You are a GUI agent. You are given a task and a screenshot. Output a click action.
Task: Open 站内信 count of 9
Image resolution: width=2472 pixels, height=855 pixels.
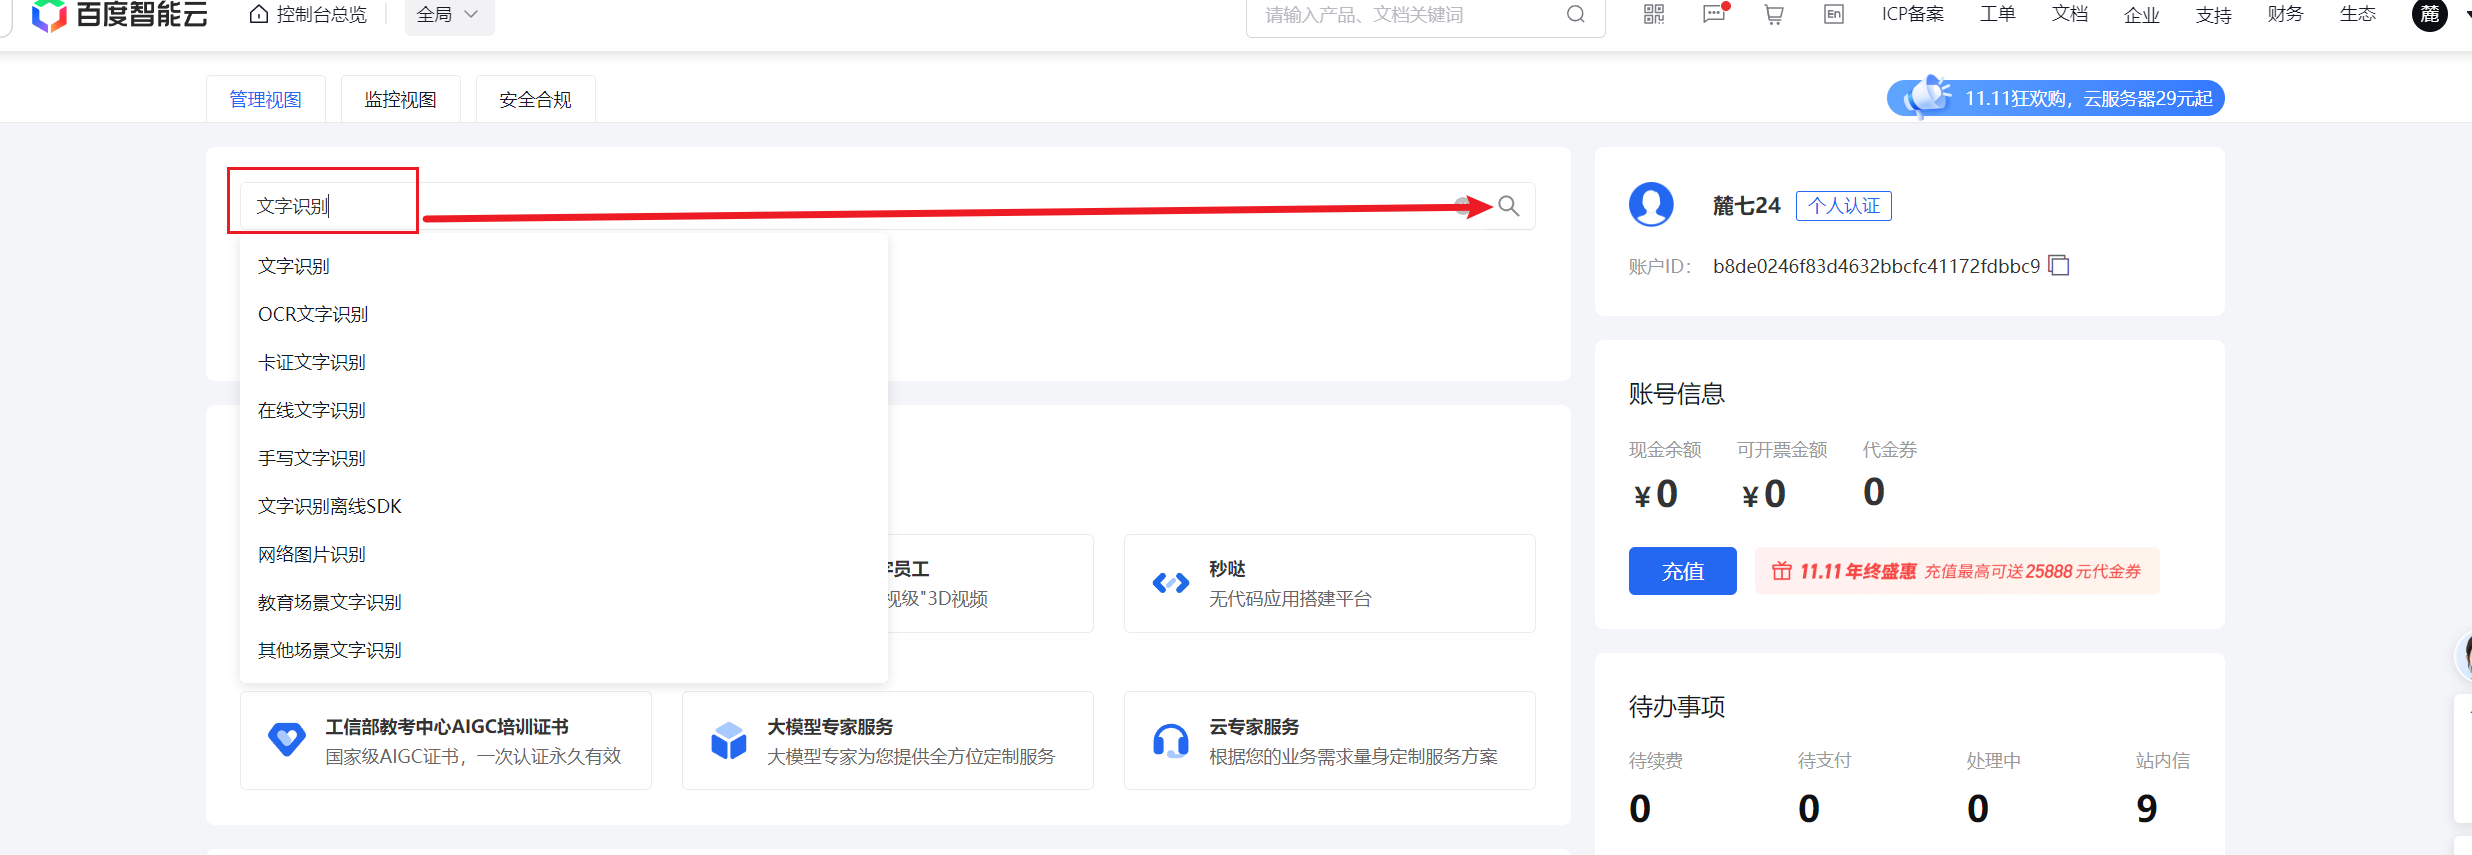pos(2147,808)
